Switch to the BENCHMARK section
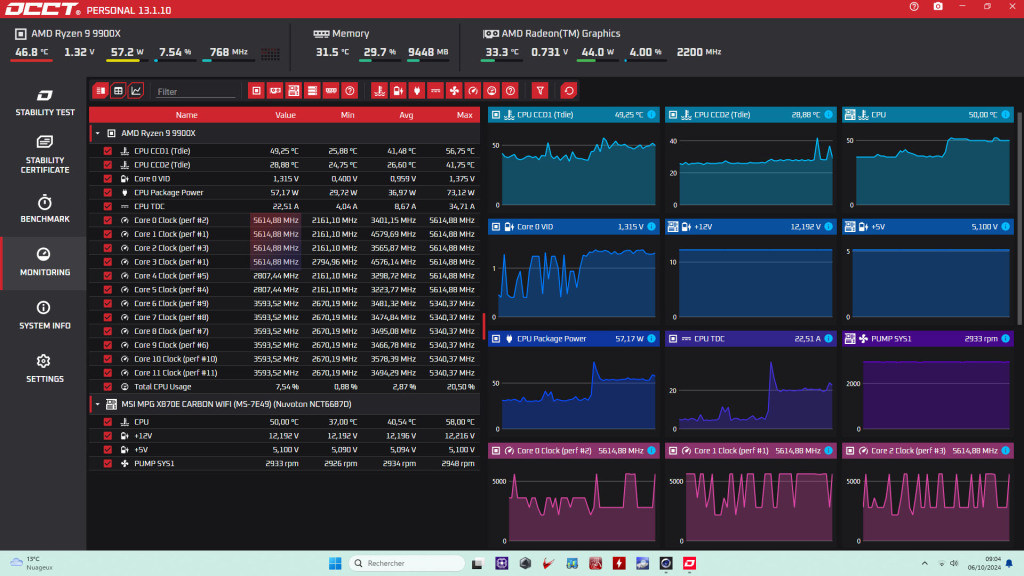Screen dimensions: 1024x576 tap(44, 207)
